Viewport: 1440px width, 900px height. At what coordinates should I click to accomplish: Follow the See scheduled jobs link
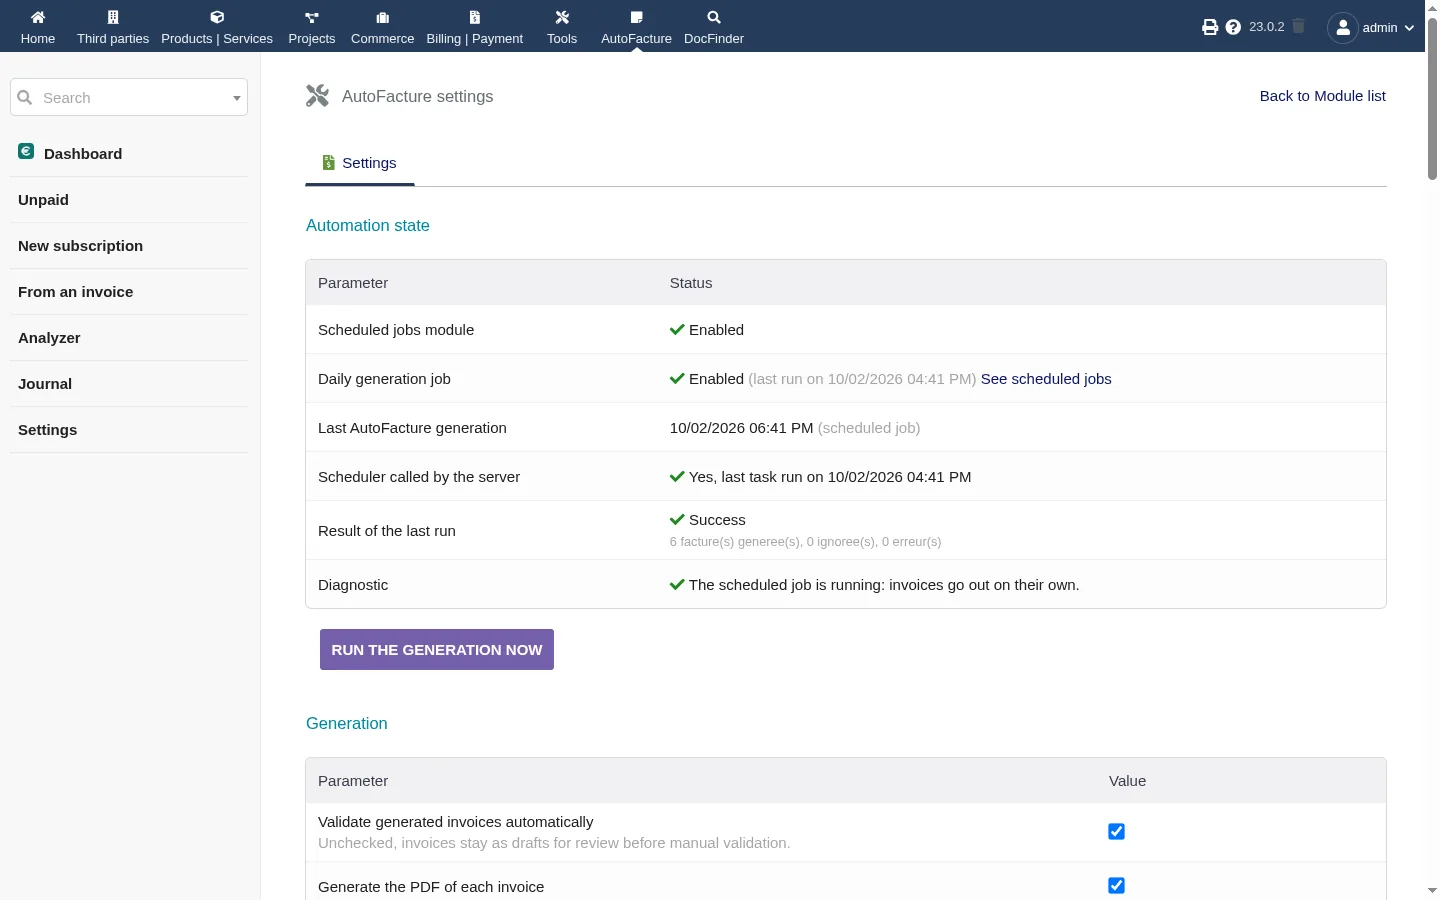[x=1046, y=379]
